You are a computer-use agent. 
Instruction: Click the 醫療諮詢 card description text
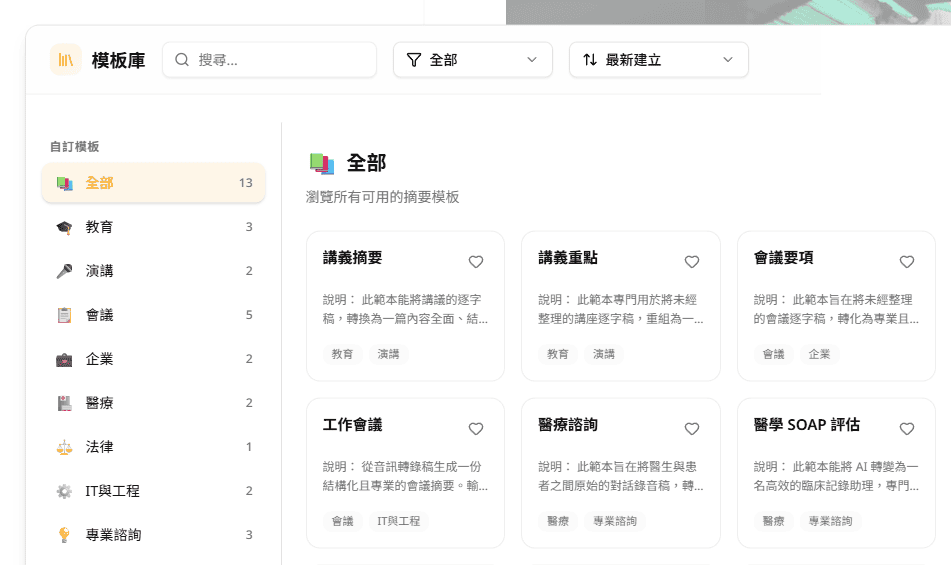(x=620, y=476)
